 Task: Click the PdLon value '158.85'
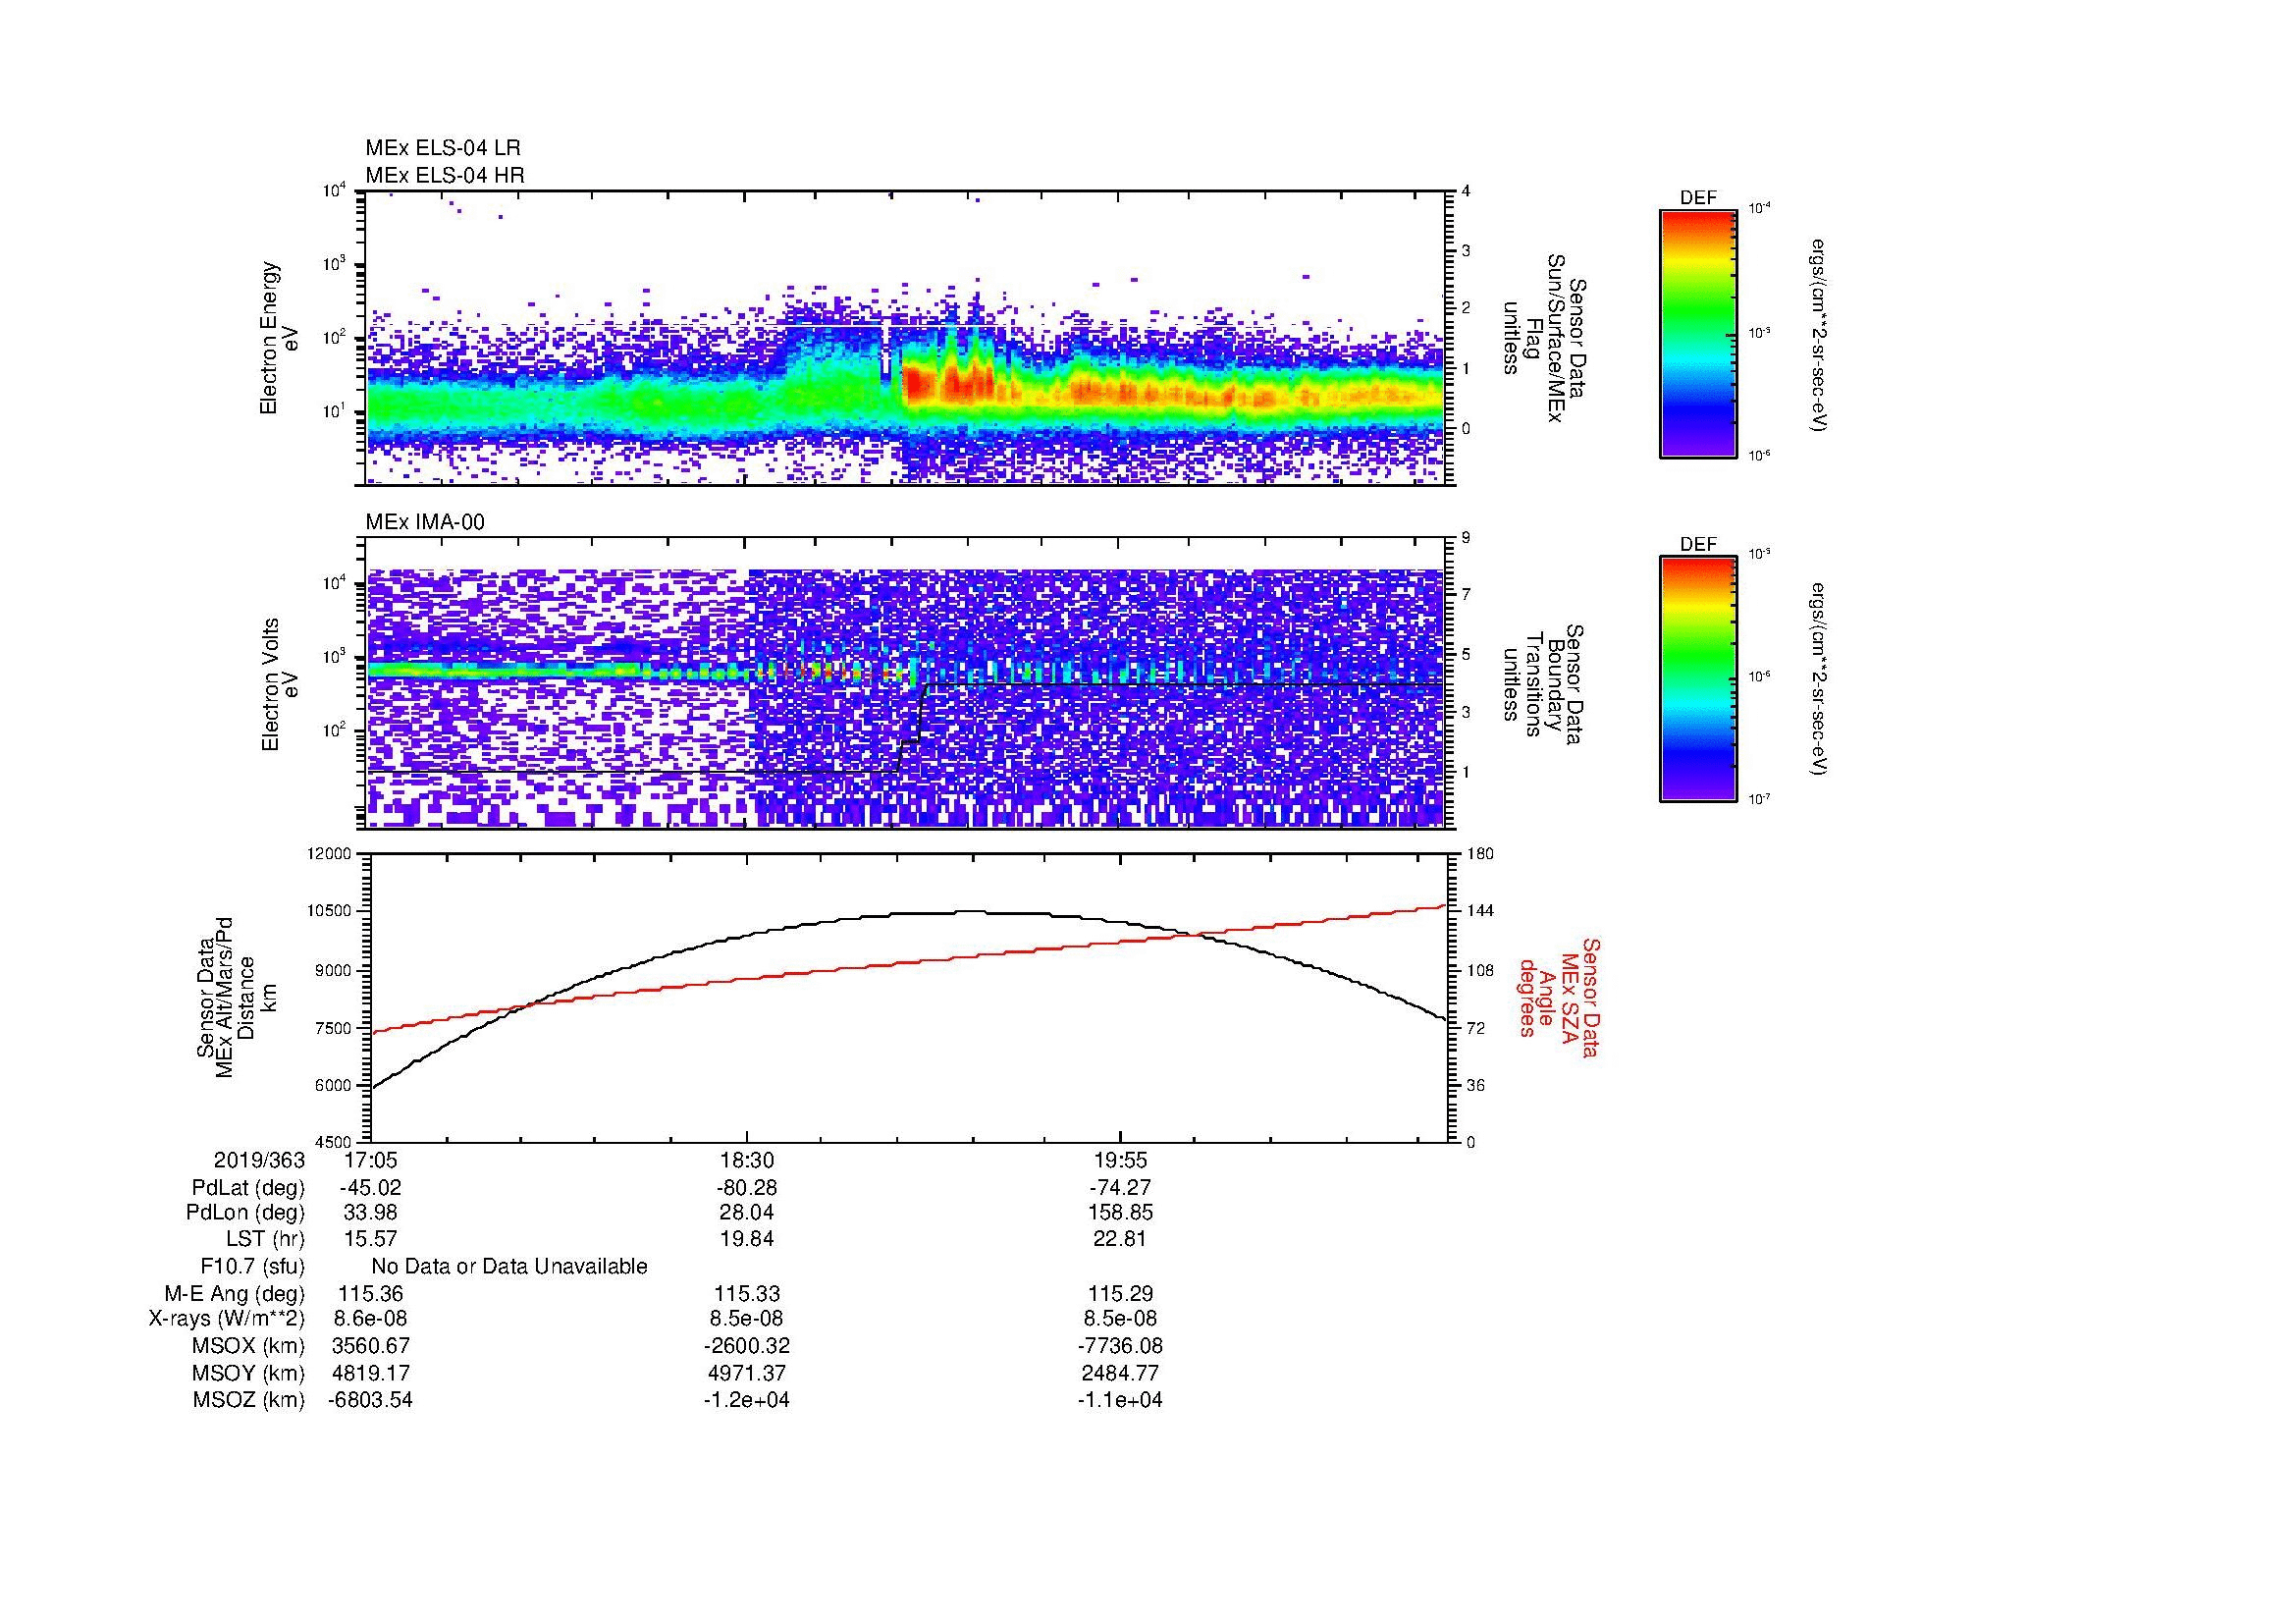1121,1213
